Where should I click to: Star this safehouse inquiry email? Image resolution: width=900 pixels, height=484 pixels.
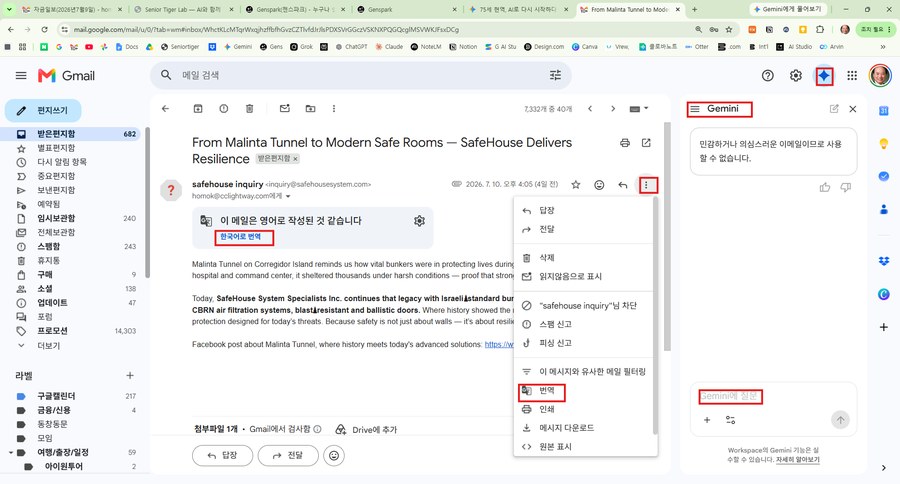tap(576, 185)
